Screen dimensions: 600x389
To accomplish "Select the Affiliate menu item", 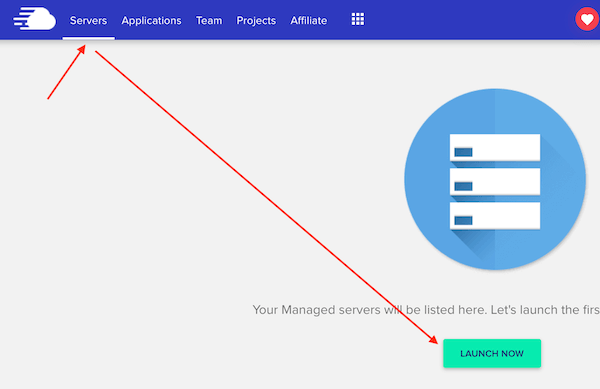I will [308, 20].
